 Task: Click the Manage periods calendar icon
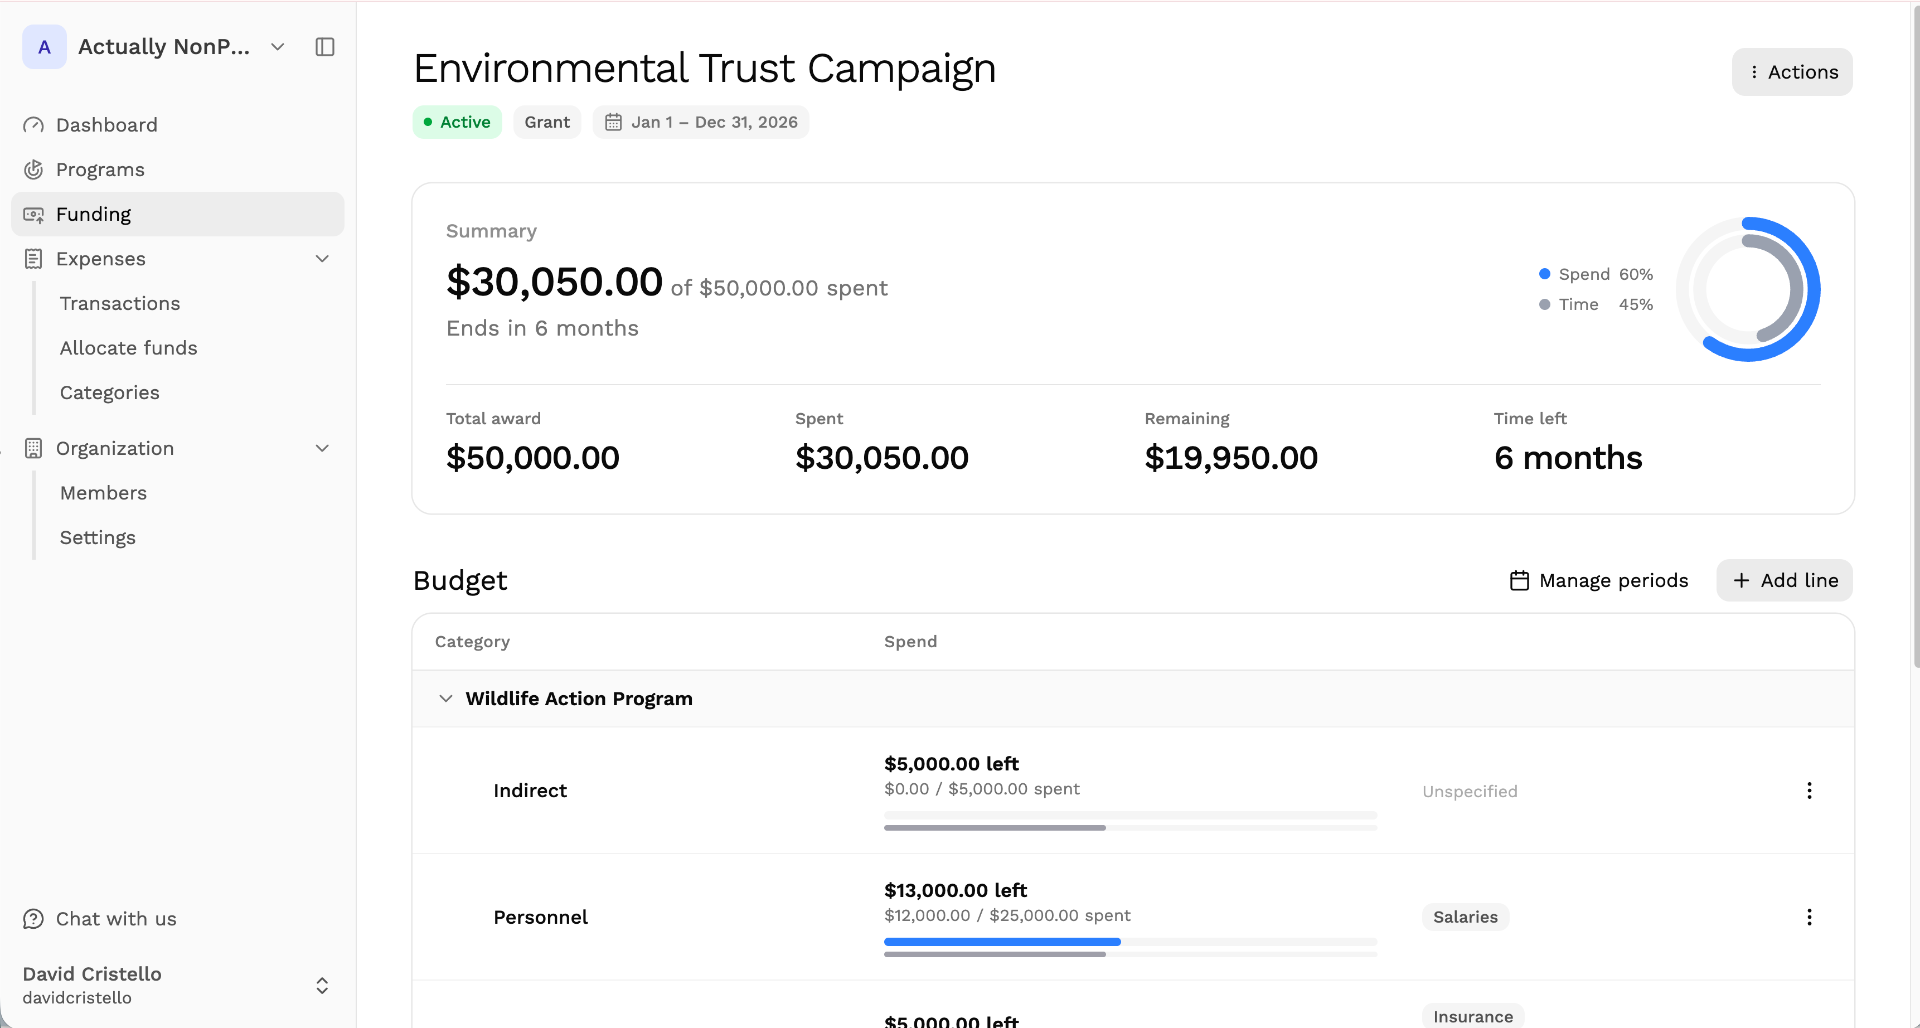[1519, 580]
